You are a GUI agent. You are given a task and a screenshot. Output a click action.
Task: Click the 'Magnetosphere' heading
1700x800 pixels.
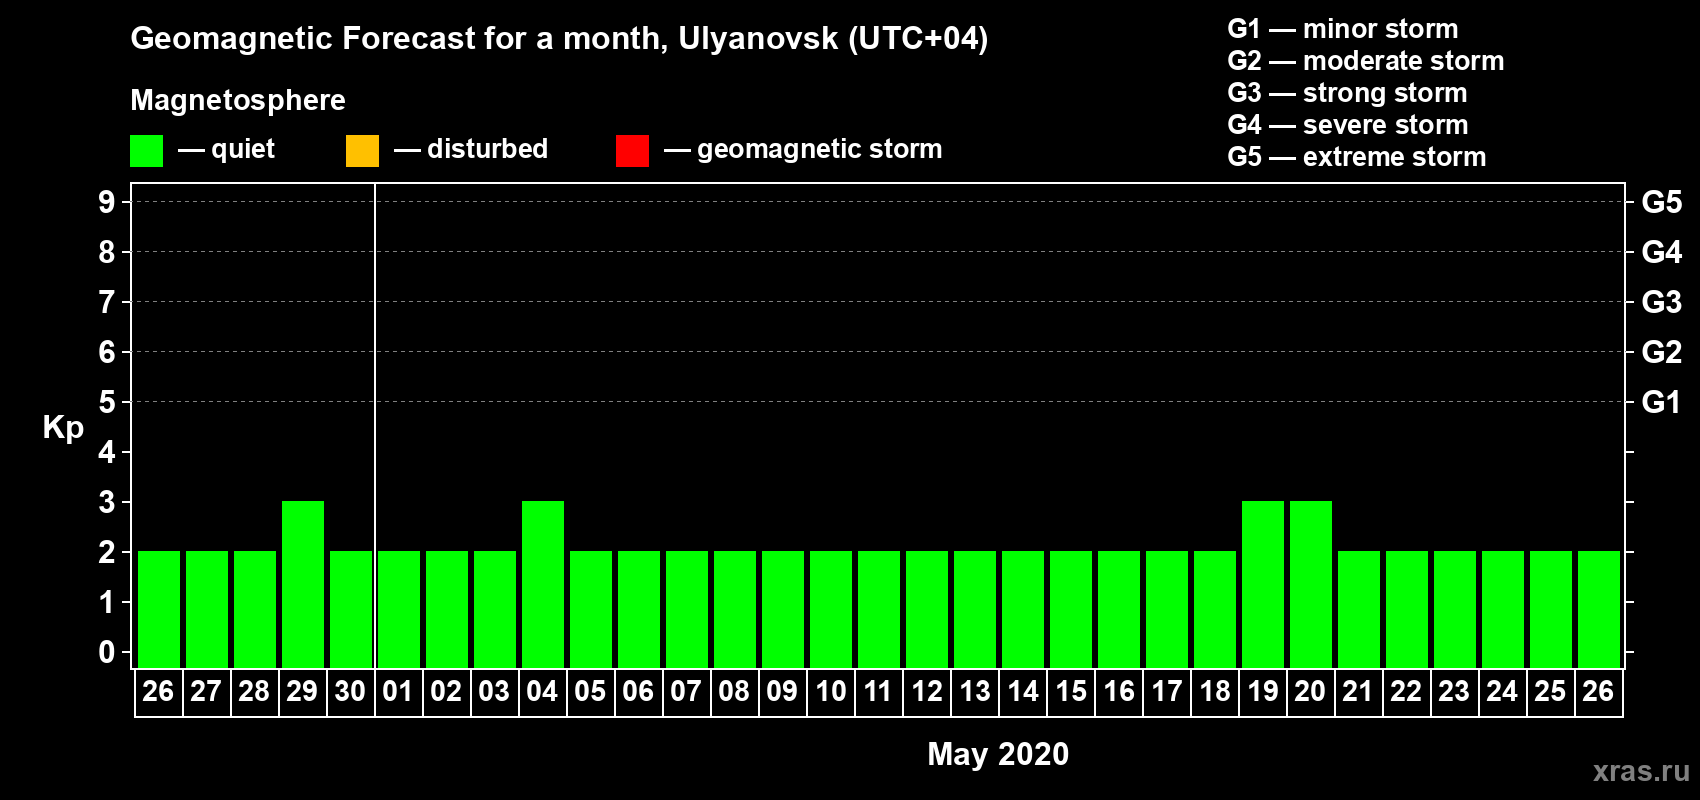[238, 100]
